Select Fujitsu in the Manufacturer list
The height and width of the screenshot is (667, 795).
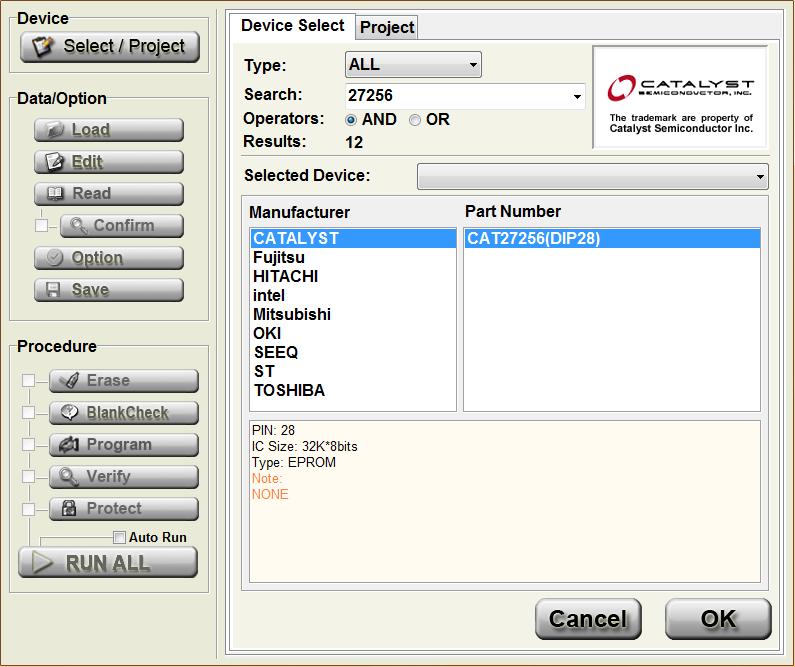(279, 258)
